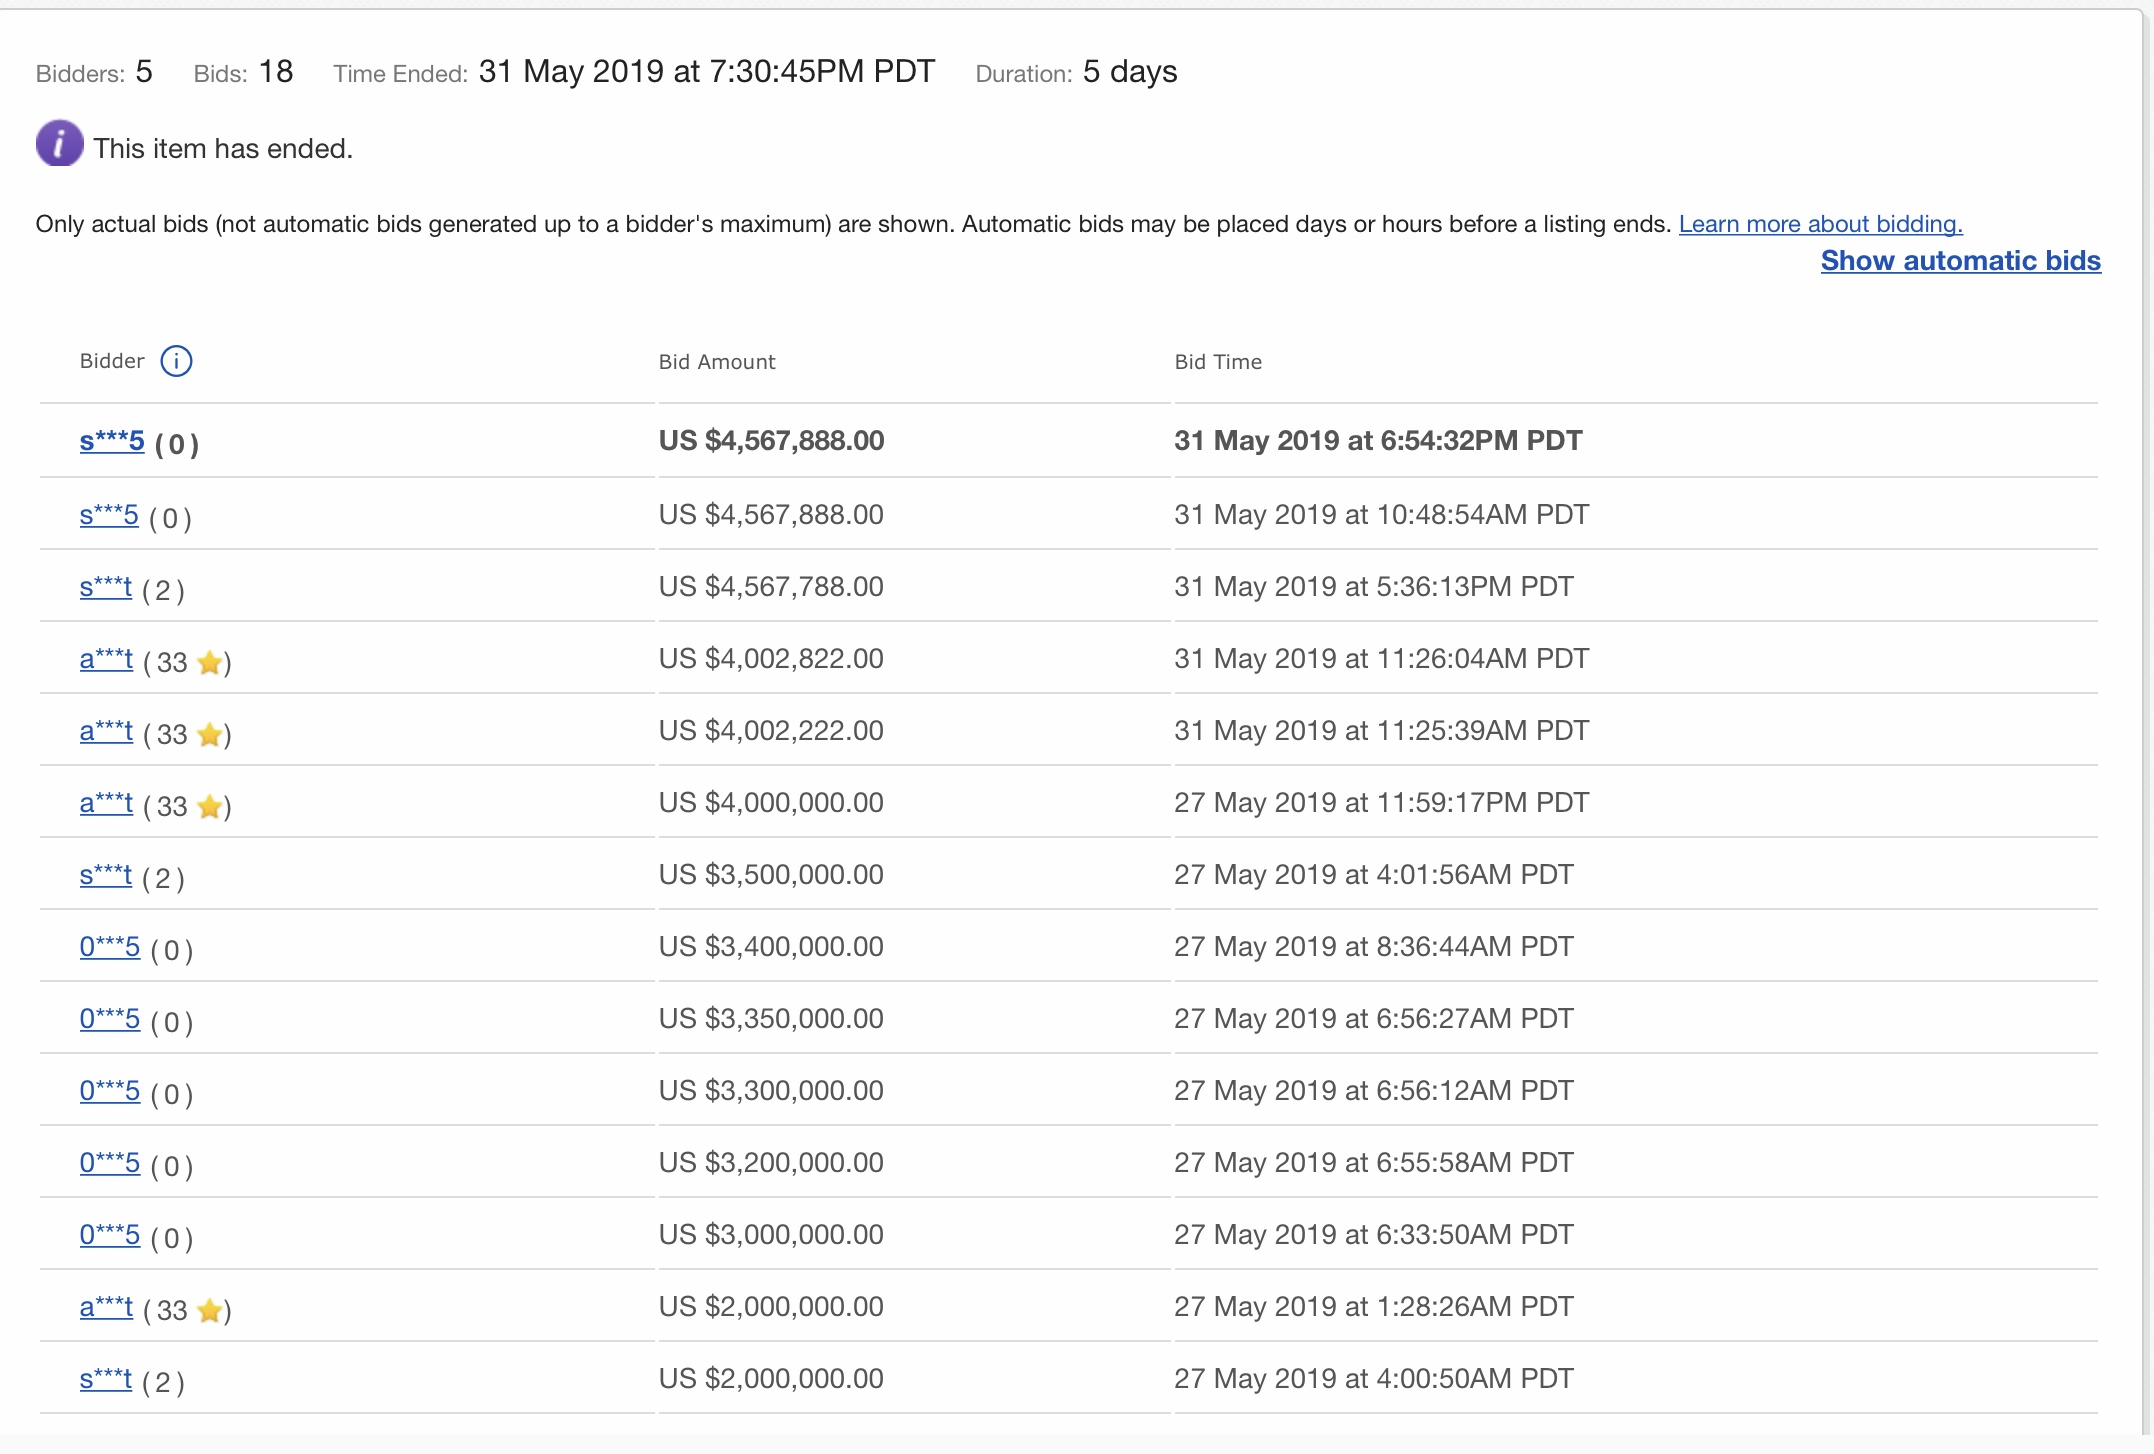
Task: Open 0***5 bidder with $3,350,000.00 bid
Action: click(110, 1019)
